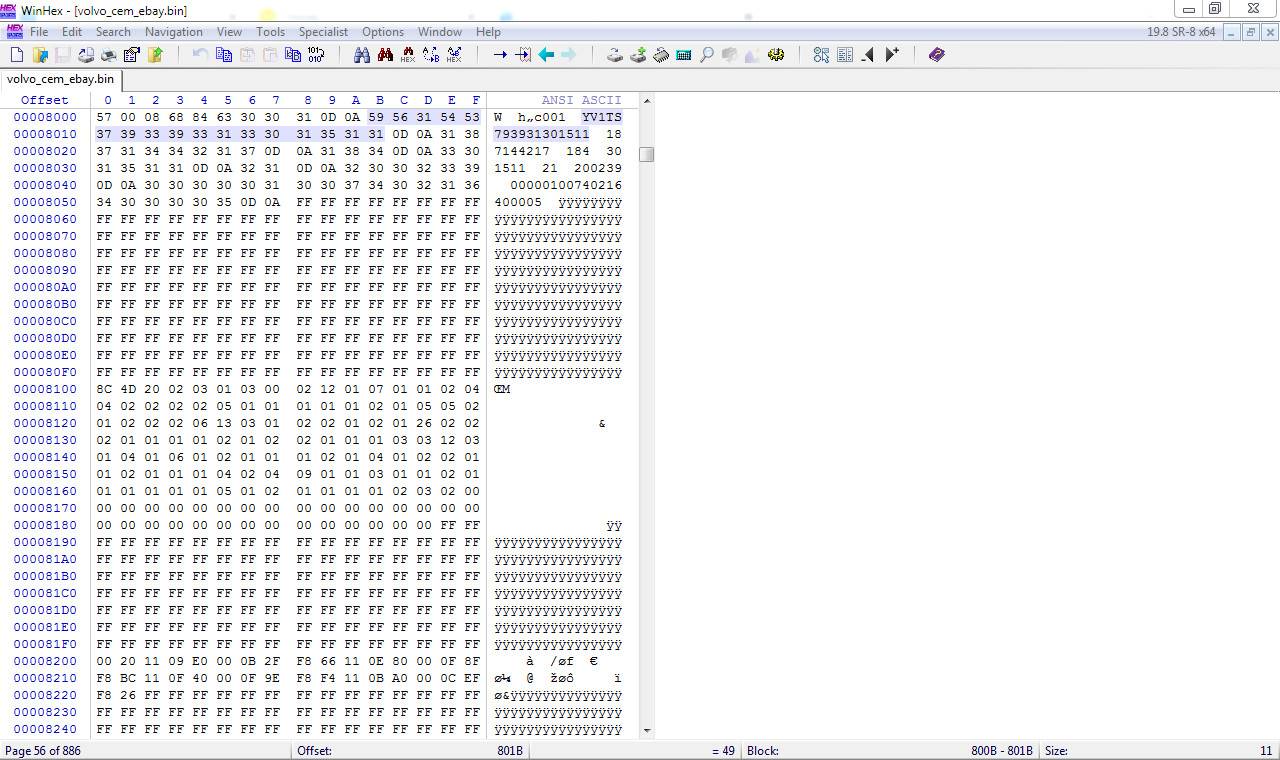Image resolution: width=1280 pixels, height=760 pixels.
Task: Click the Page 56 of 886 status field
Action: [x=43, y=750]
